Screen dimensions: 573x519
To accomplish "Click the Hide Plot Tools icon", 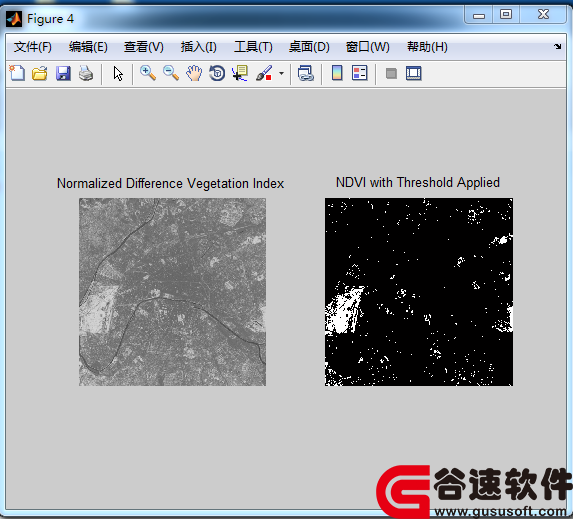I will click(x=391, y=73).
